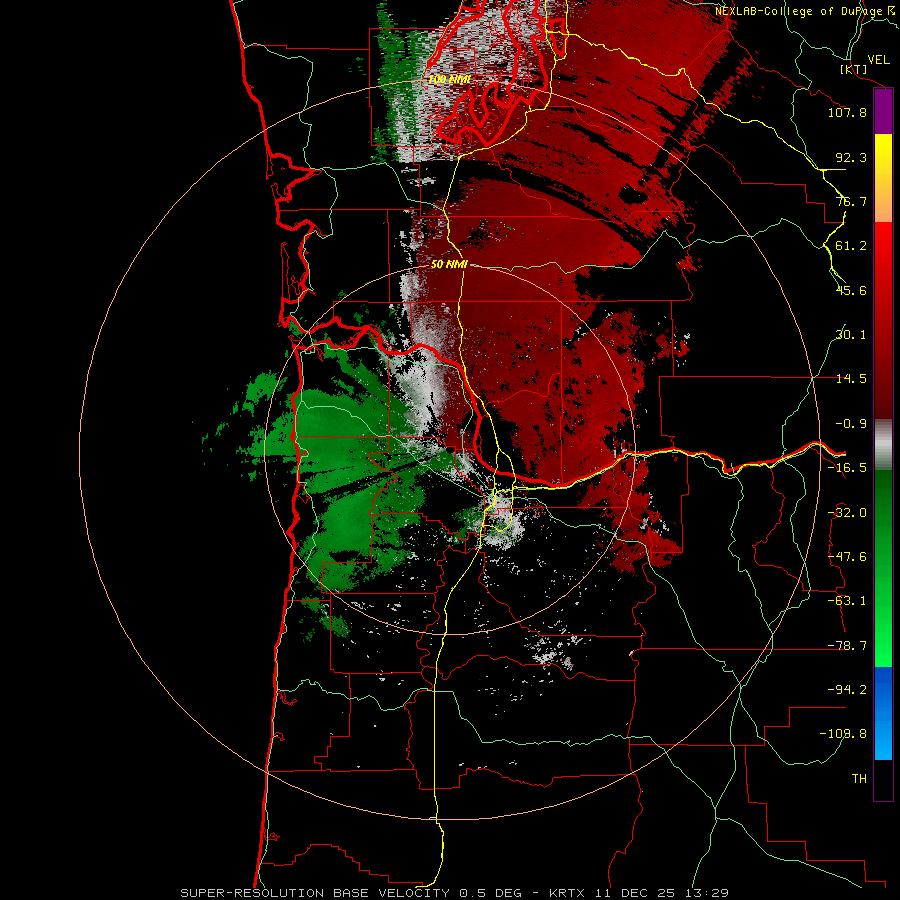Click the 107.8 legend value
Viewport: 900px width, 900px height.
pyautogui.click(x=847, y=112)
